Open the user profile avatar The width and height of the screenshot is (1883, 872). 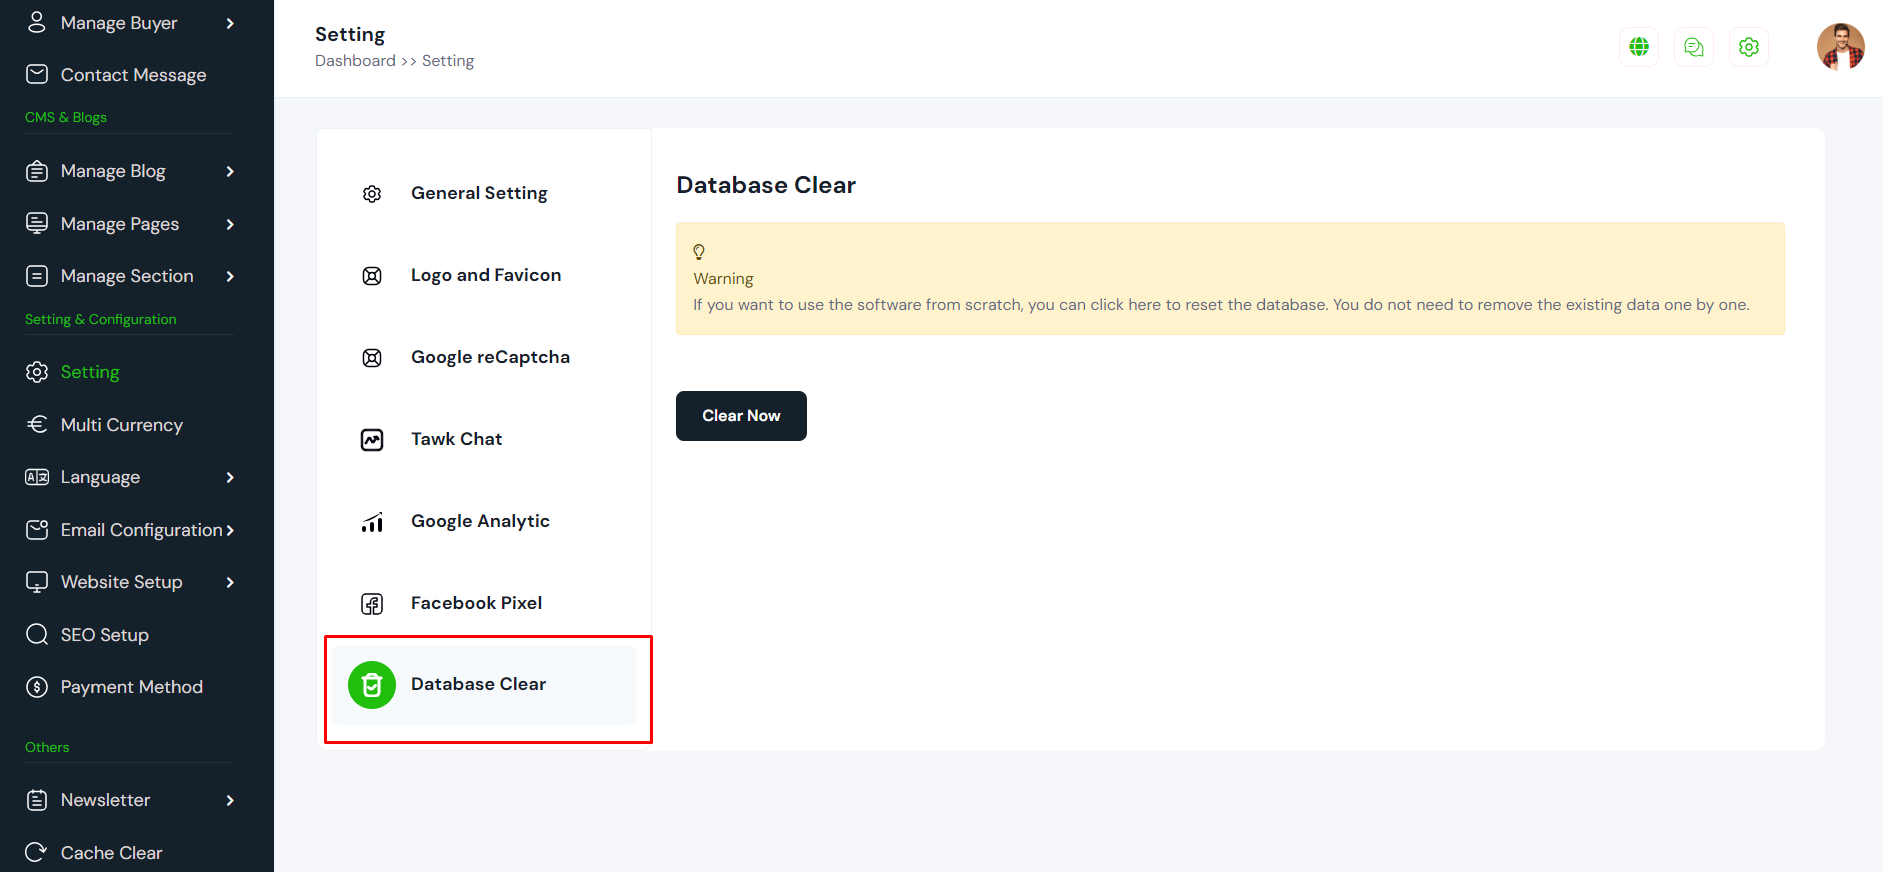(1840, 47)
